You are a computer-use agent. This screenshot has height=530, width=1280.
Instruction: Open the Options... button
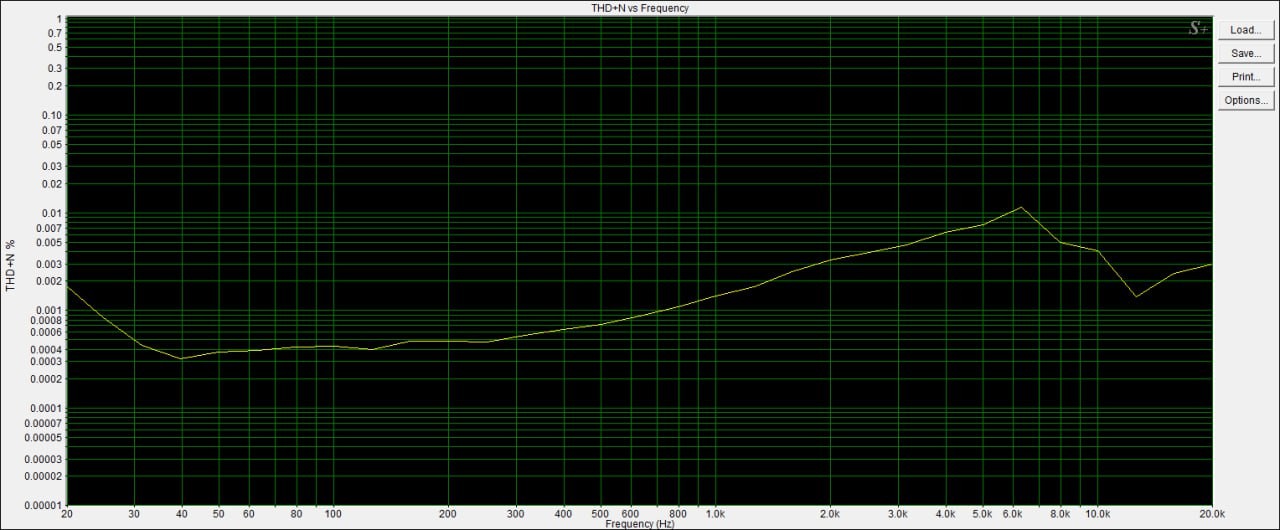coord(1245,100)
